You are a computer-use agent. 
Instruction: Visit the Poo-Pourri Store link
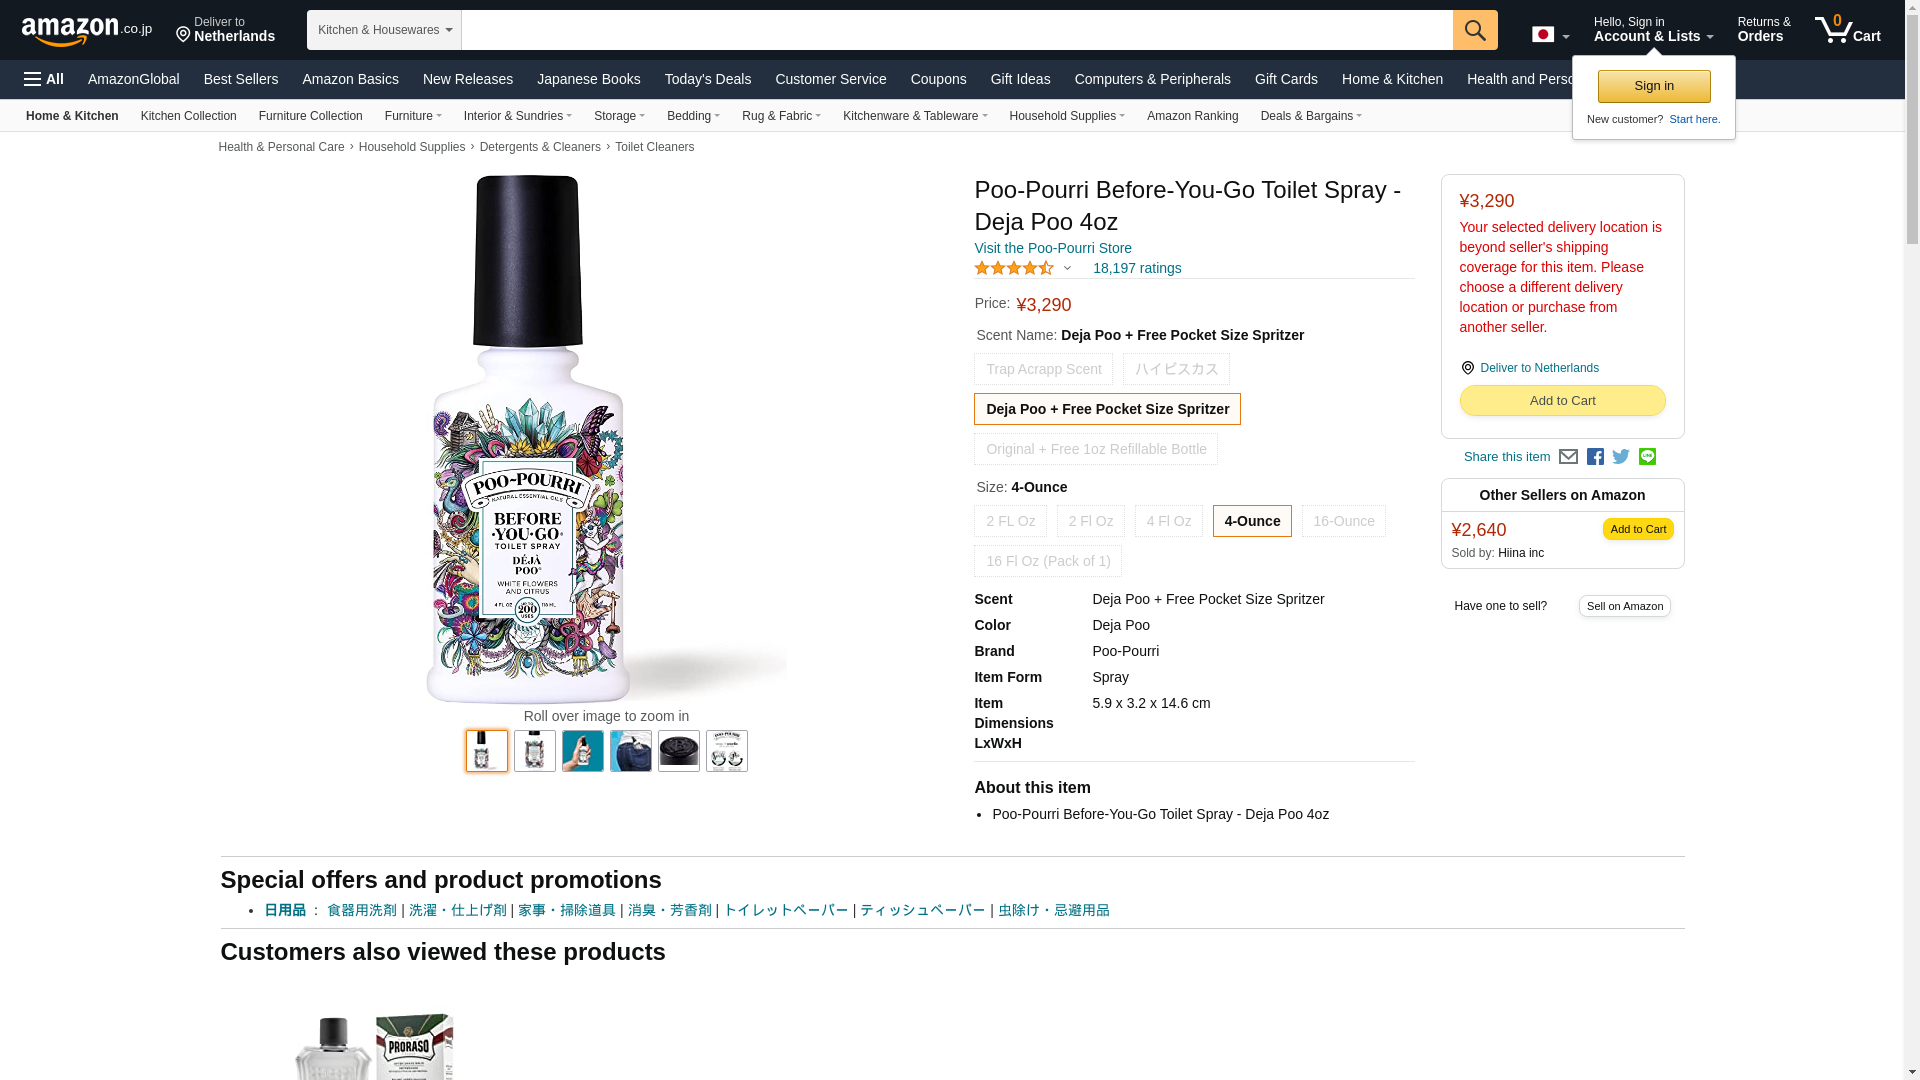pos(1052,248)
